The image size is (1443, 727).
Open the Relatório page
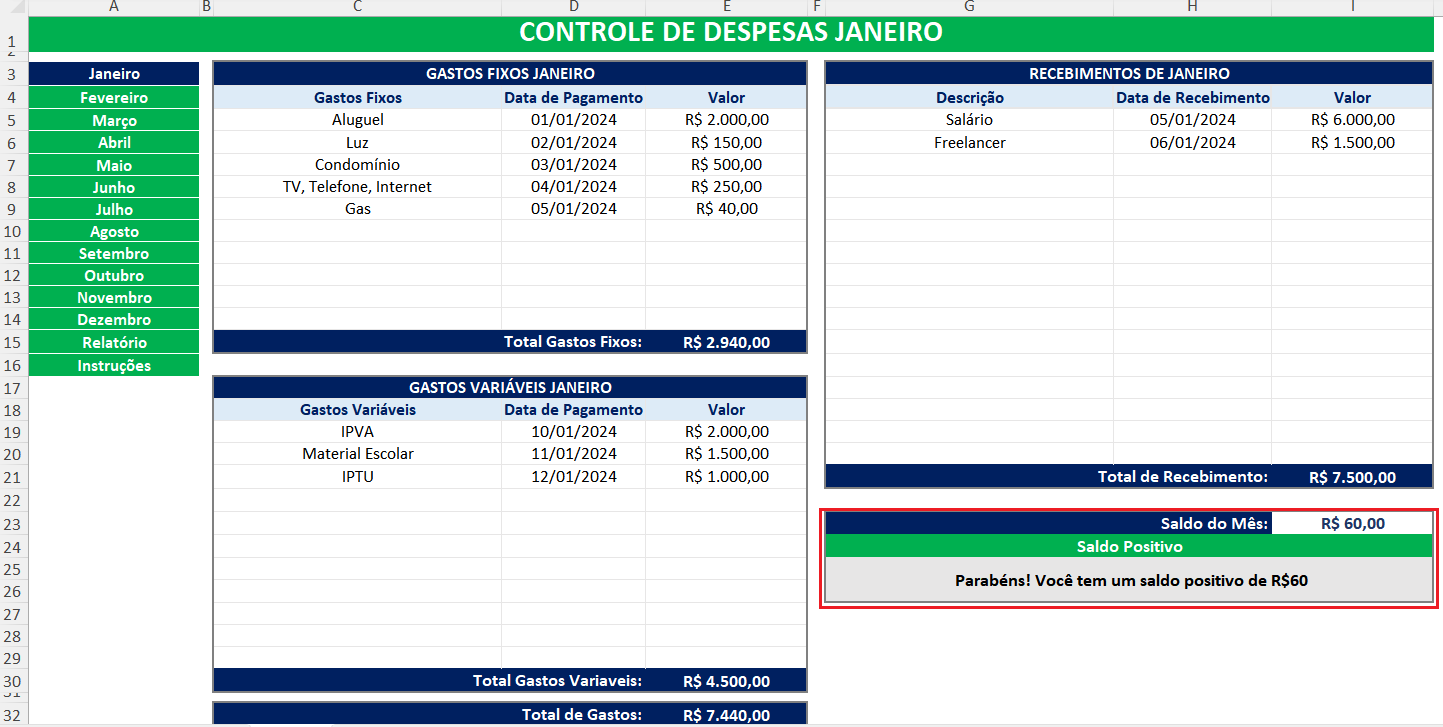pos(114,342)
